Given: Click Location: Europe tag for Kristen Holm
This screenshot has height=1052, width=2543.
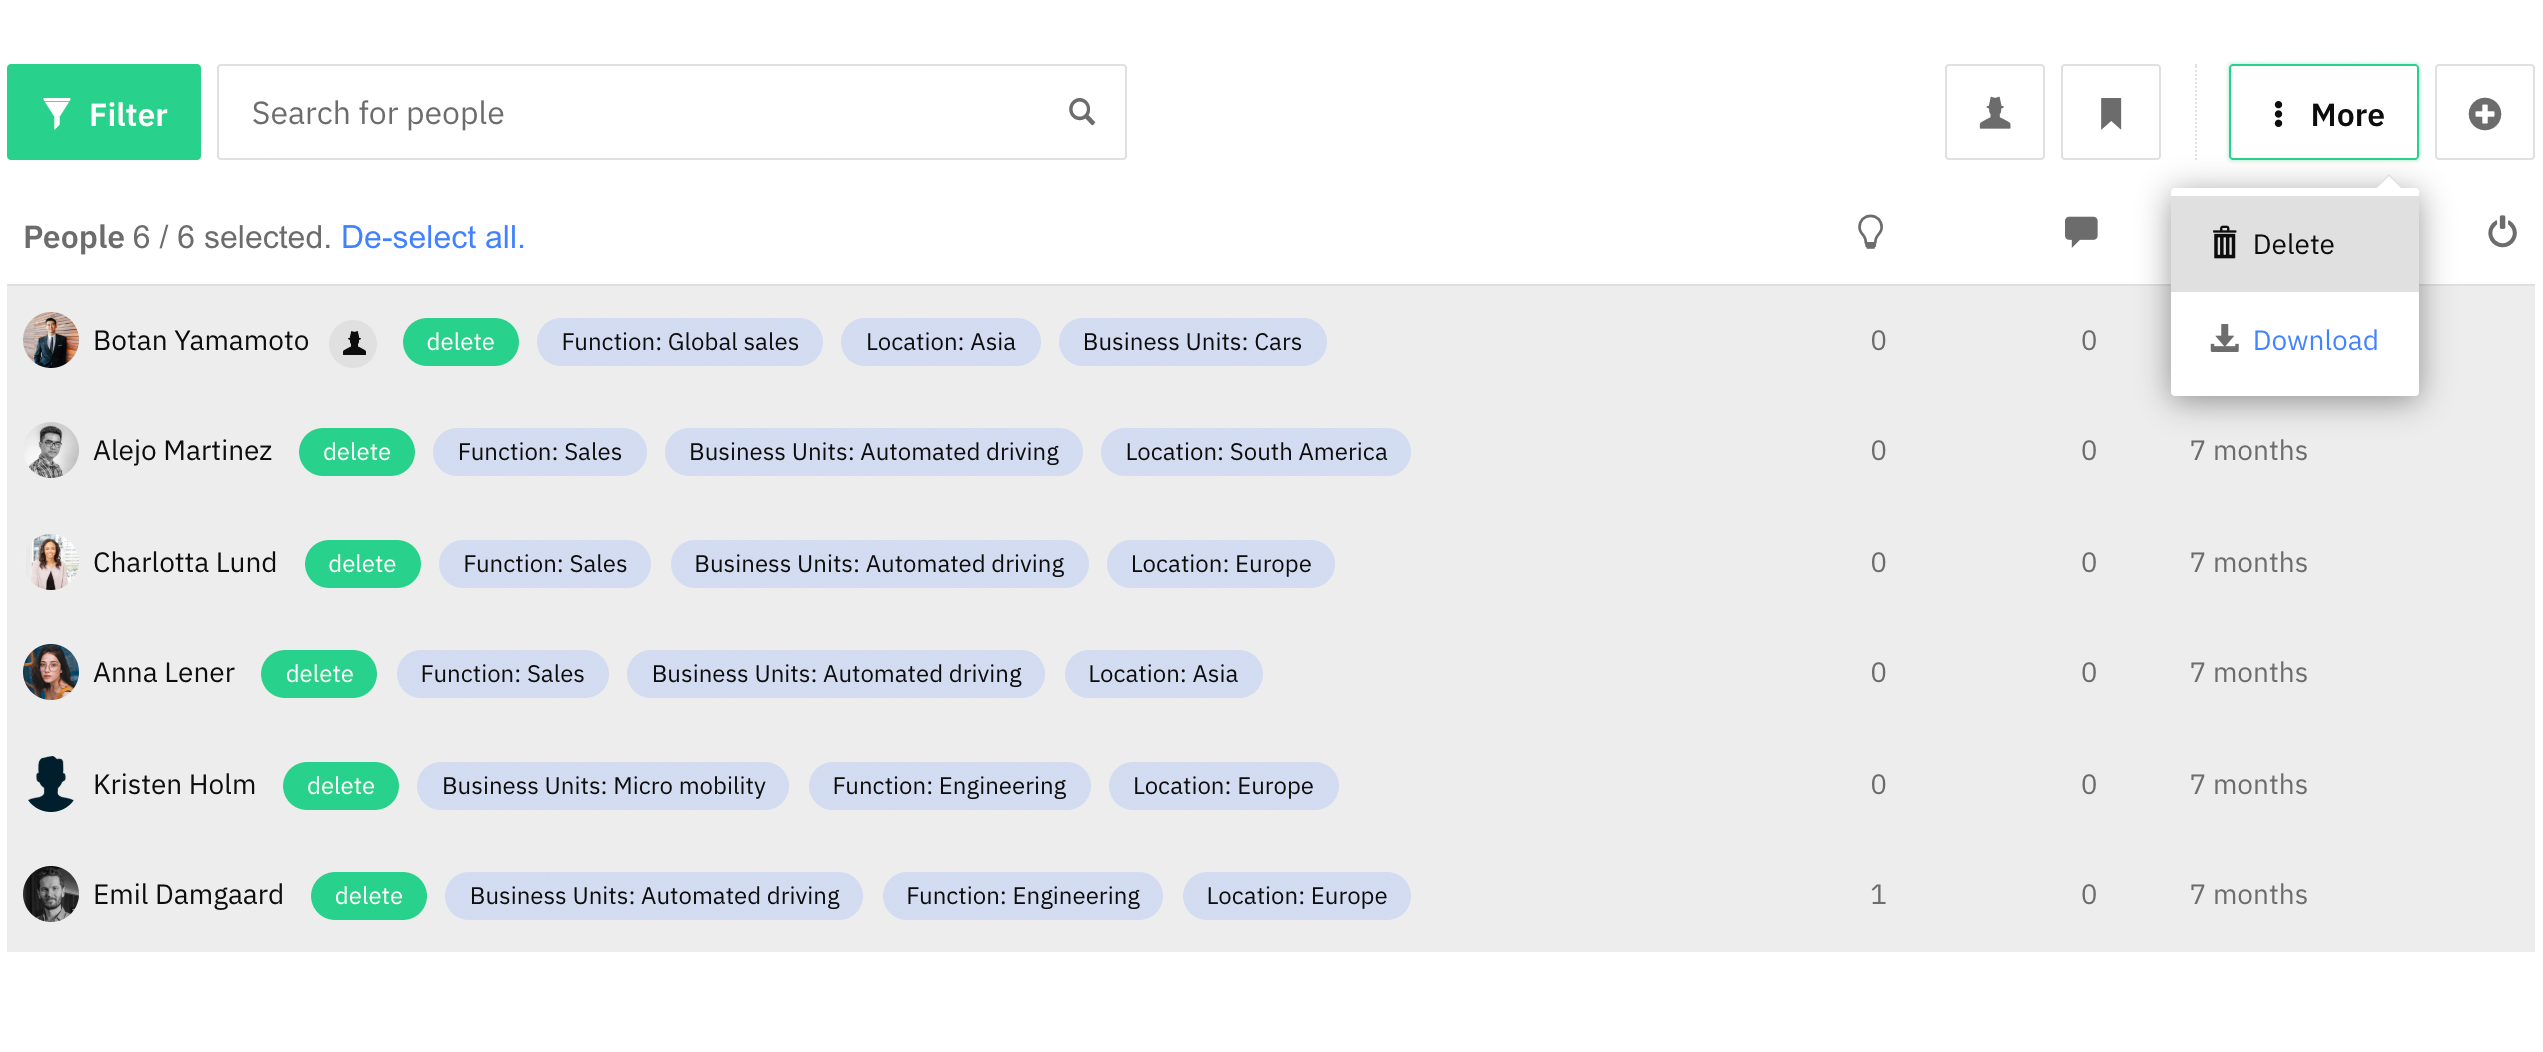Looking at the screenshot, I should click(x=1223, y=786).
